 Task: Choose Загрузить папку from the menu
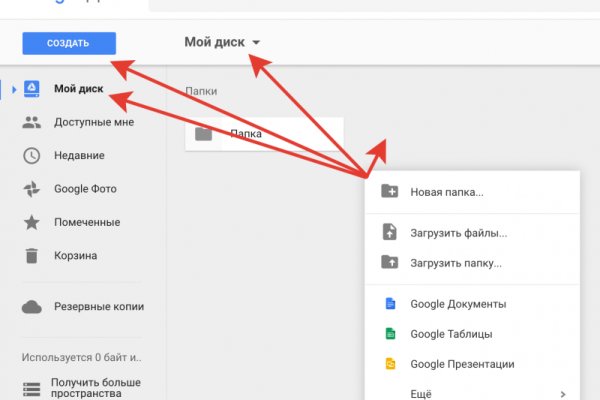pos(455,263)
